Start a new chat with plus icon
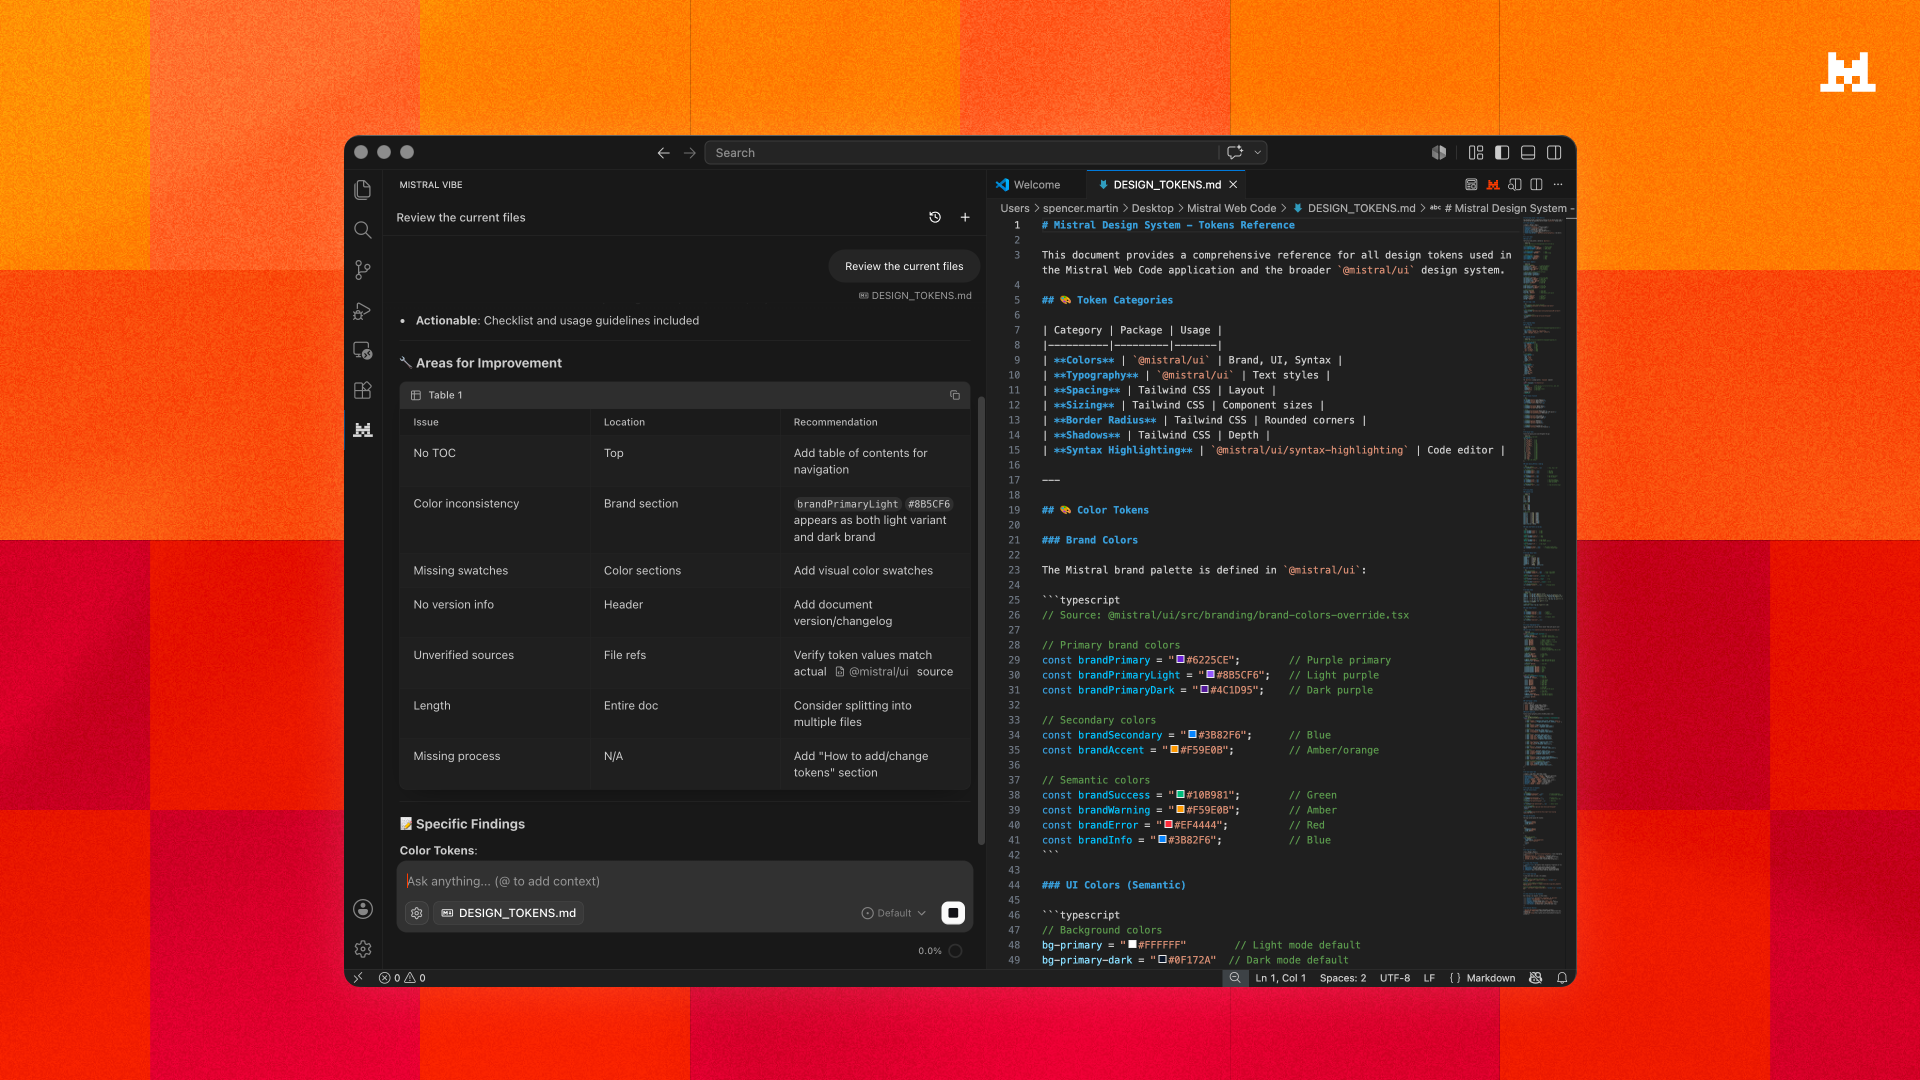Image resolution: width=1920 pixels, height=1080 pixels. click(965, 217)
